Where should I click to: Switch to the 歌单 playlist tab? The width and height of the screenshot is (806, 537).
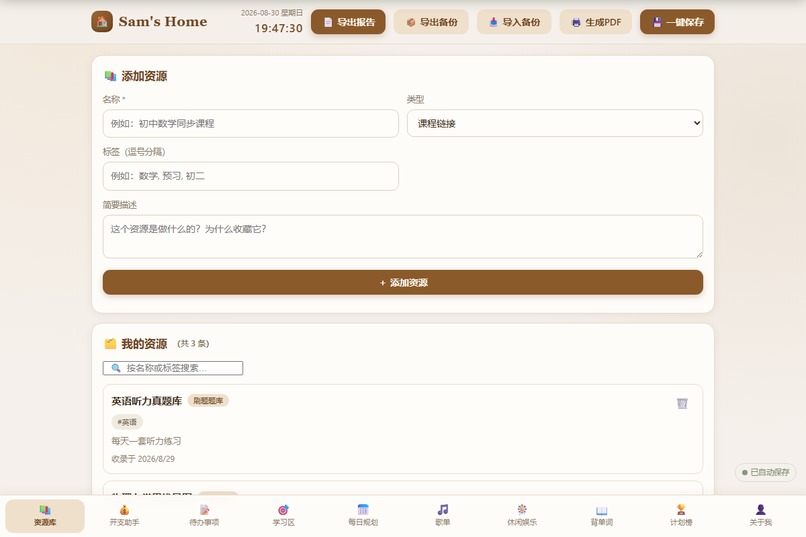click(443, 515)
